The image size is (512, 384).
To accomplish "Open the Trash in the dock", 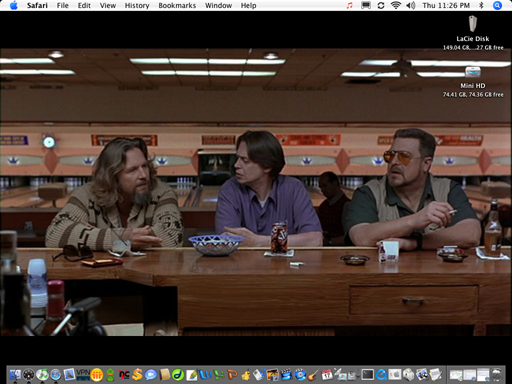I will click(x=496, y=375).
